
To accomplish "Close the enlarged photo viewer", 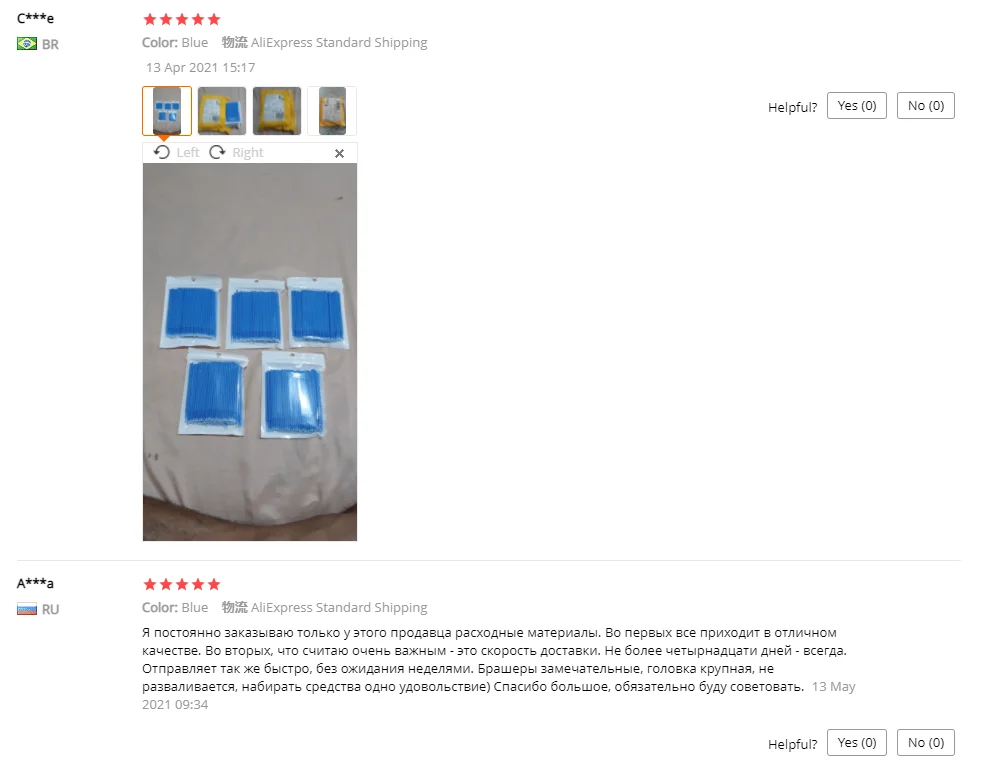I will 339,153.
